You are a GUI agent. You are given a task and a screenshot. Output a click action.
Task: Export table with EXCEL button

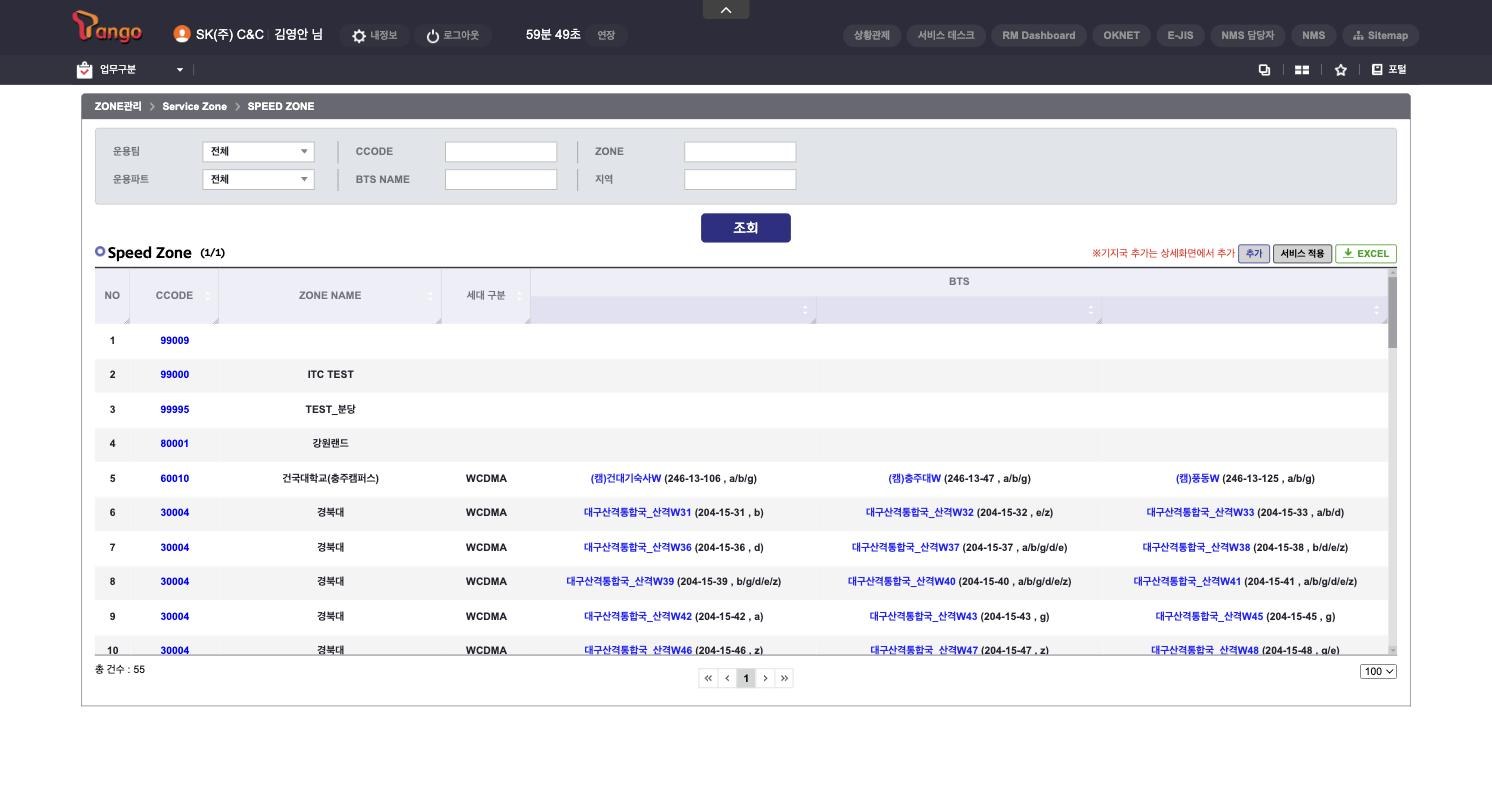point(1366,254)
